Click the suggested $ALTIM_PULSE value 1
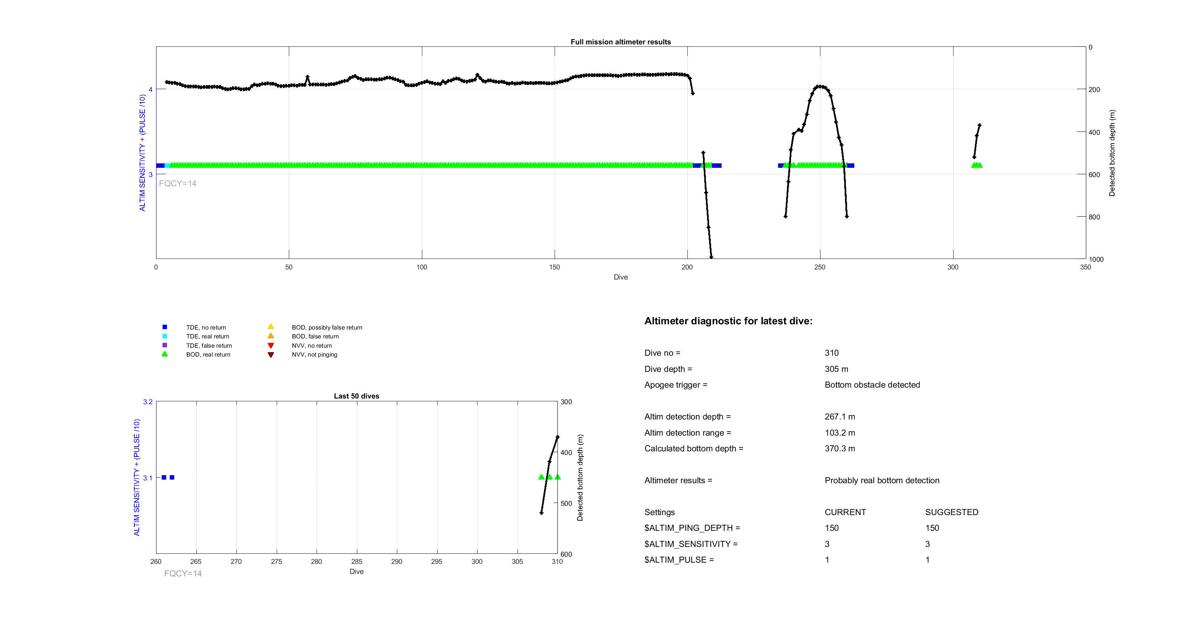The image size is (1200, 622). pos(928,561)
